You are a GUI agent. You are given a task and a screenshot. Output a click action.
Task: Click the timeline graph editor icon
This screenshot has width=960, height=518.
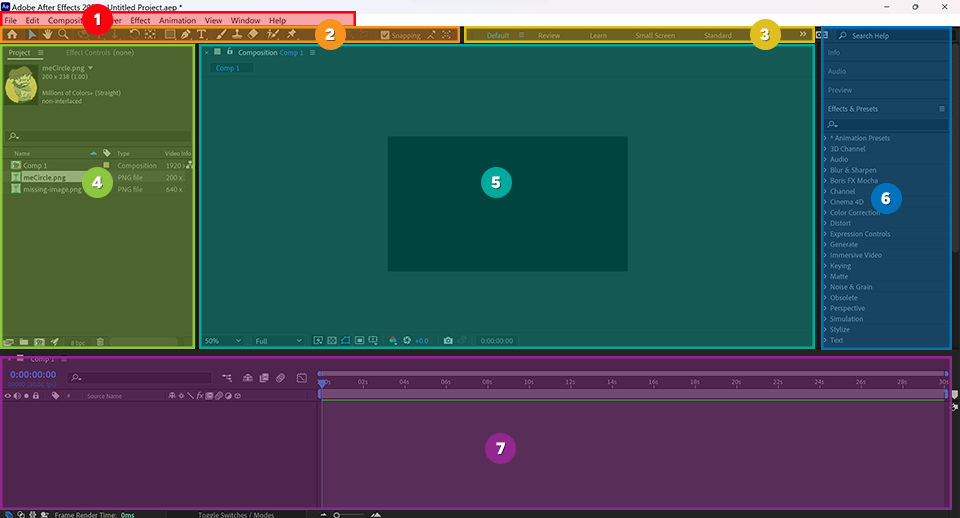coord(302,378)
